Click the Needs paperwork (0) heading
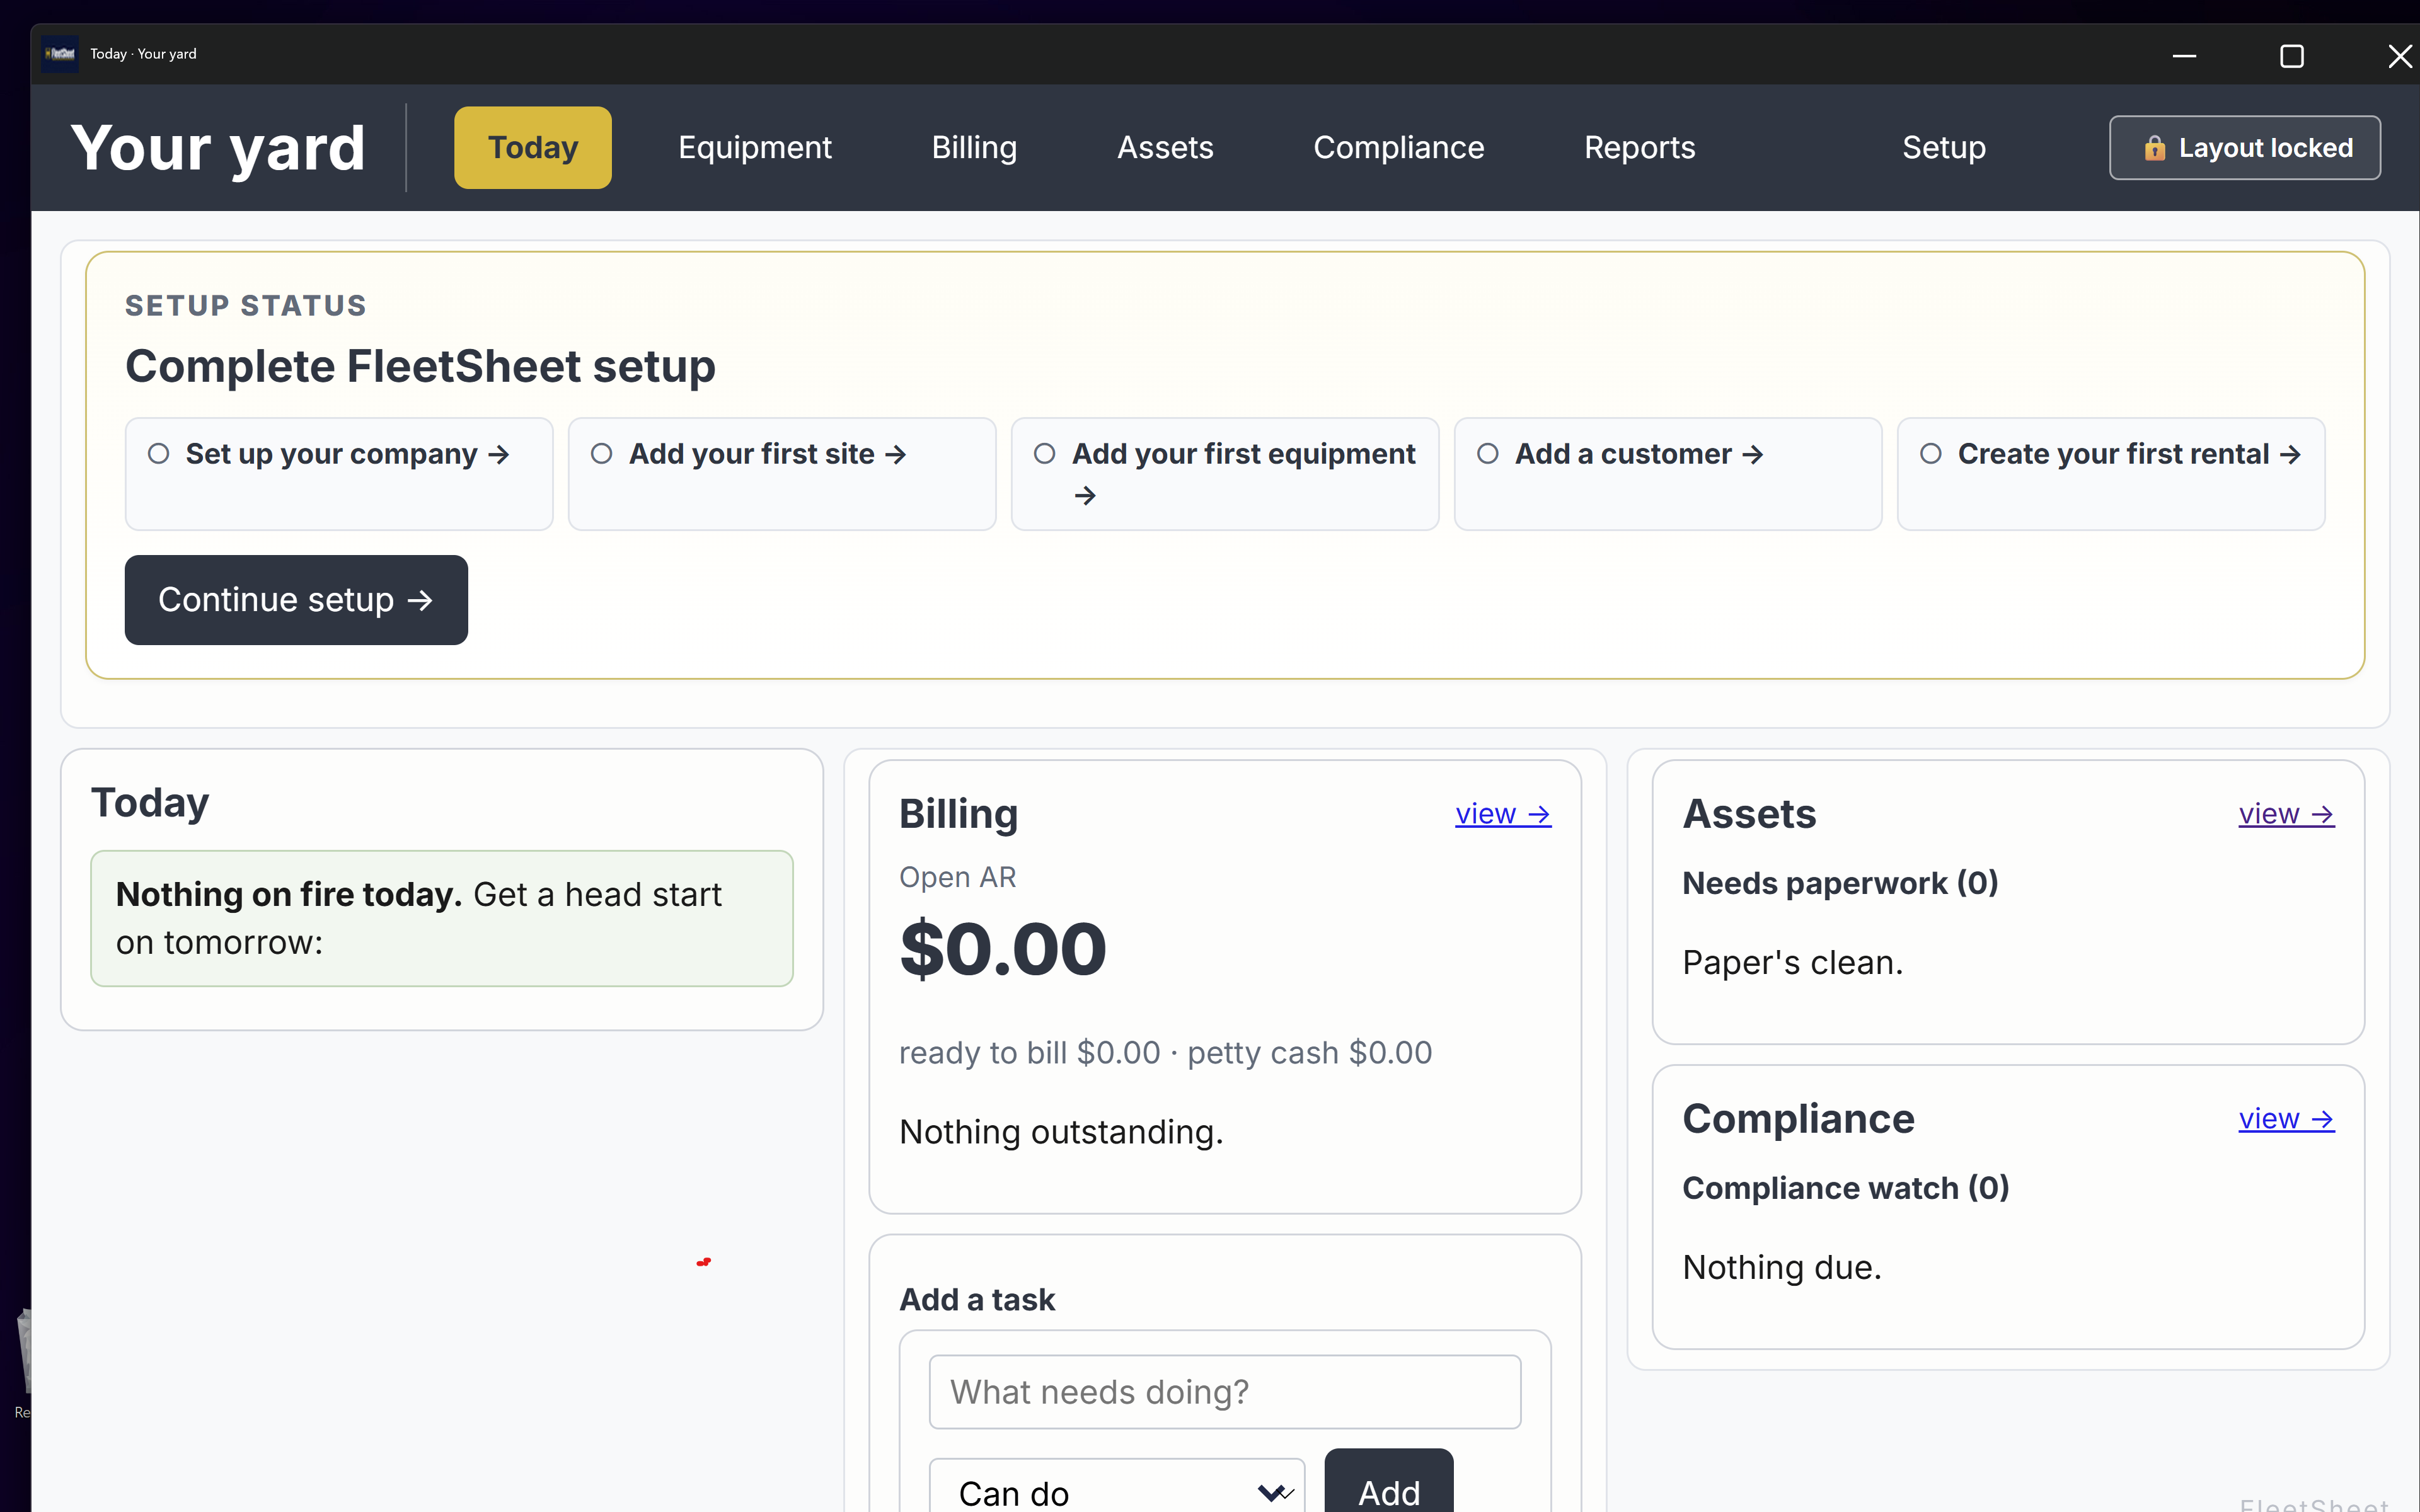The image size is (2420, 1512). coord(1840,884)
